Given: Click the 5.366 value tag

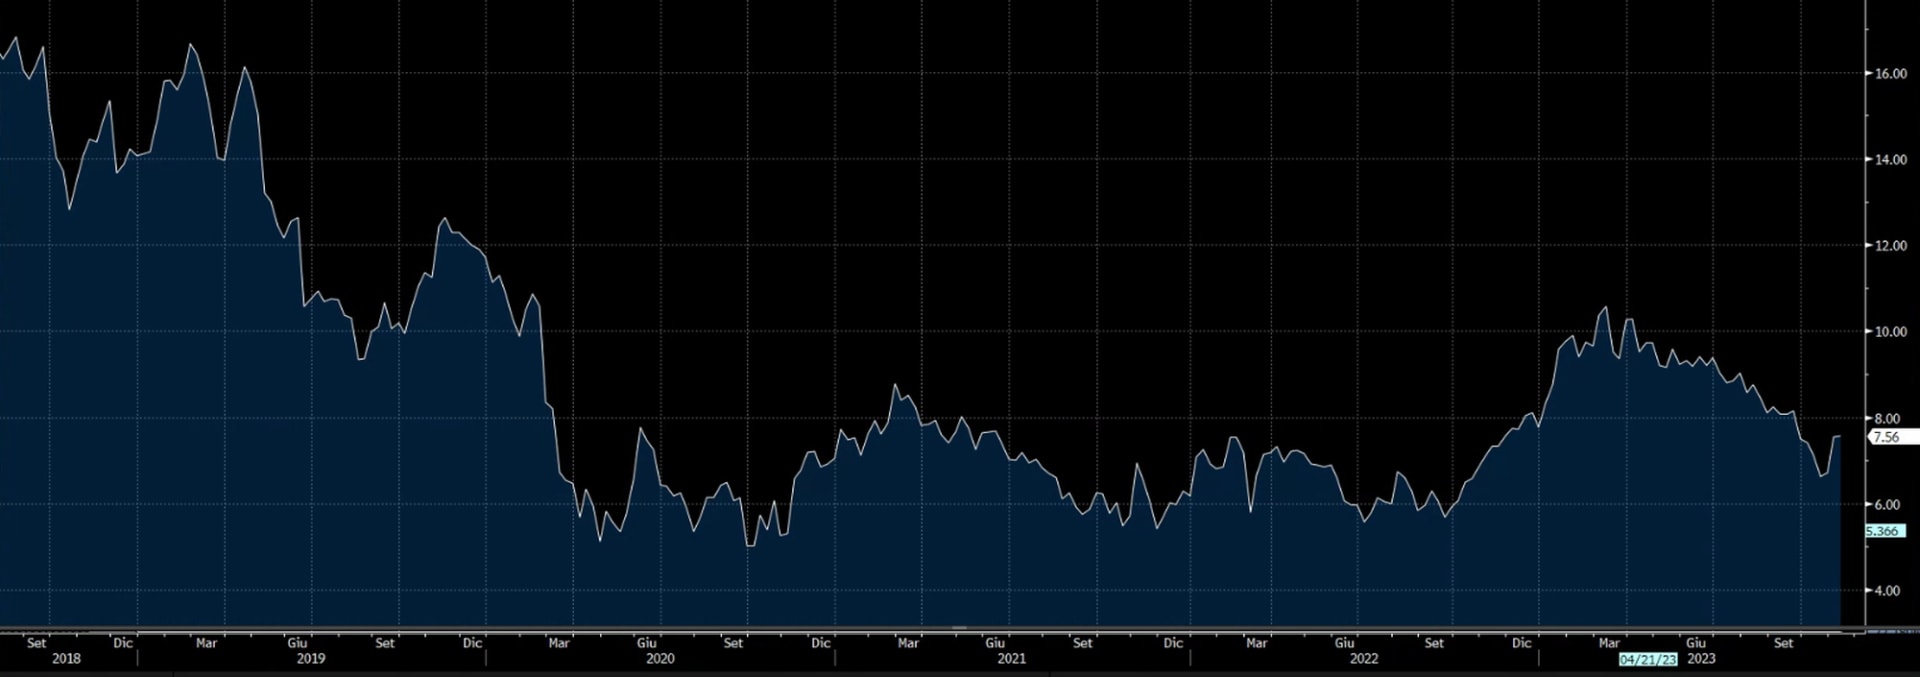Looking at the screenshot, I should click(x=1884, y=532).
